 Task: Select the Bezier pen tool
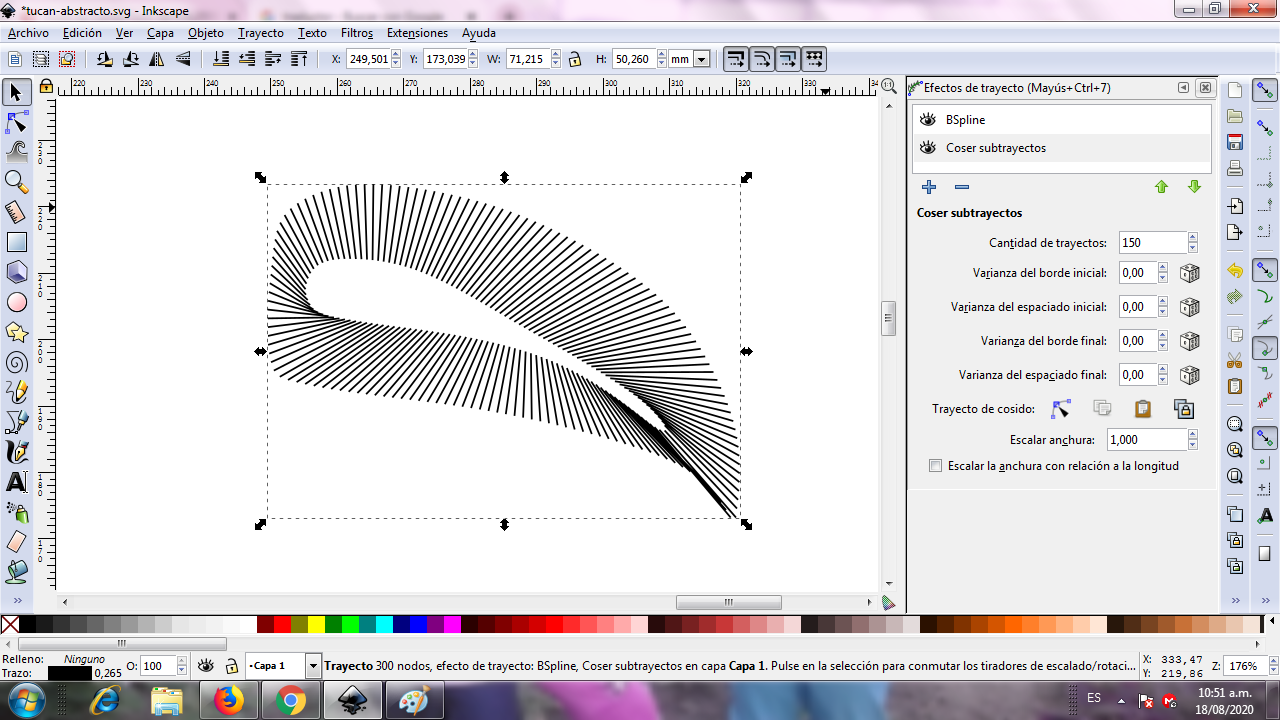pyautogui.click(x=16, y=422)
